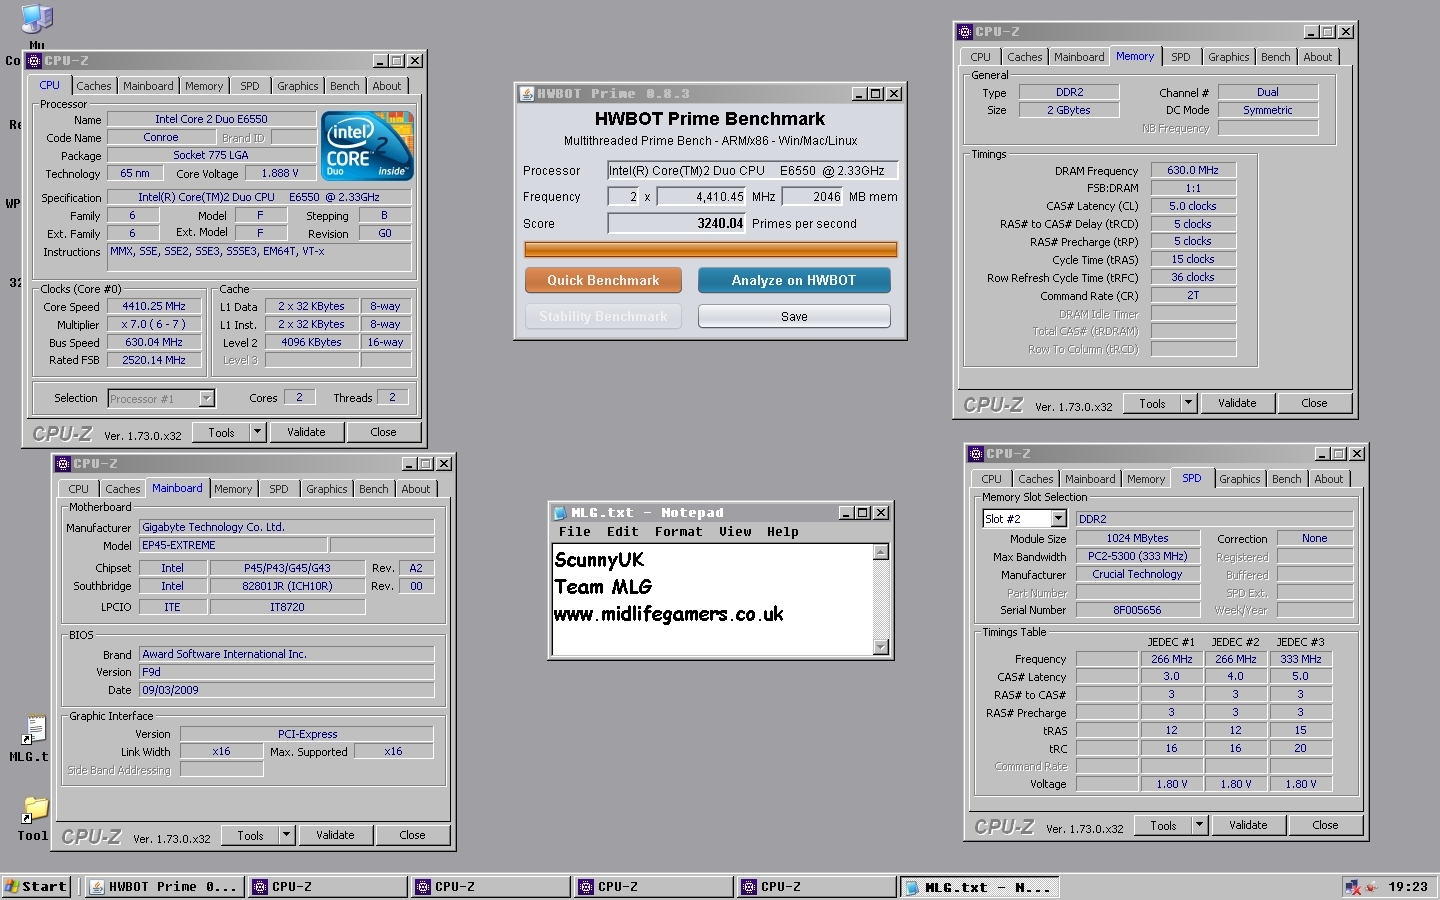Click Notepad text area line ScunnyUK

[x=599, y=560]
